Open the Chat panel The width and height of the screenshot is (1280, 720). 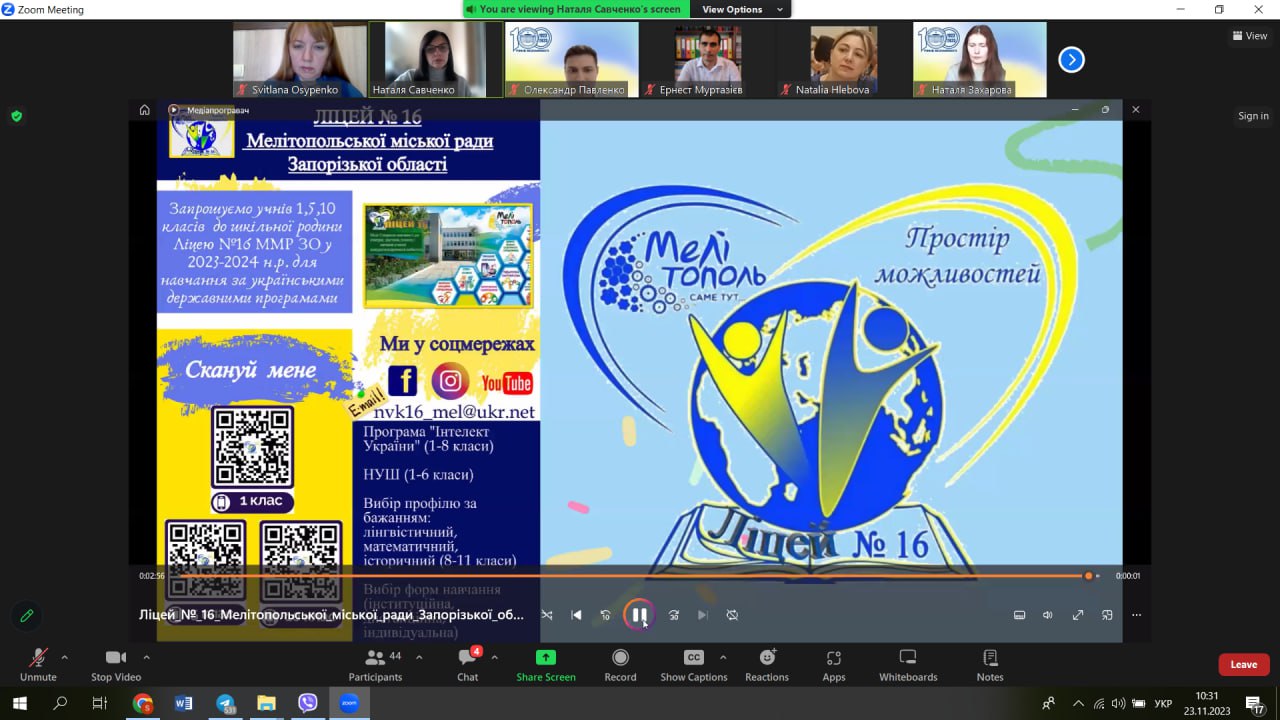467,665
